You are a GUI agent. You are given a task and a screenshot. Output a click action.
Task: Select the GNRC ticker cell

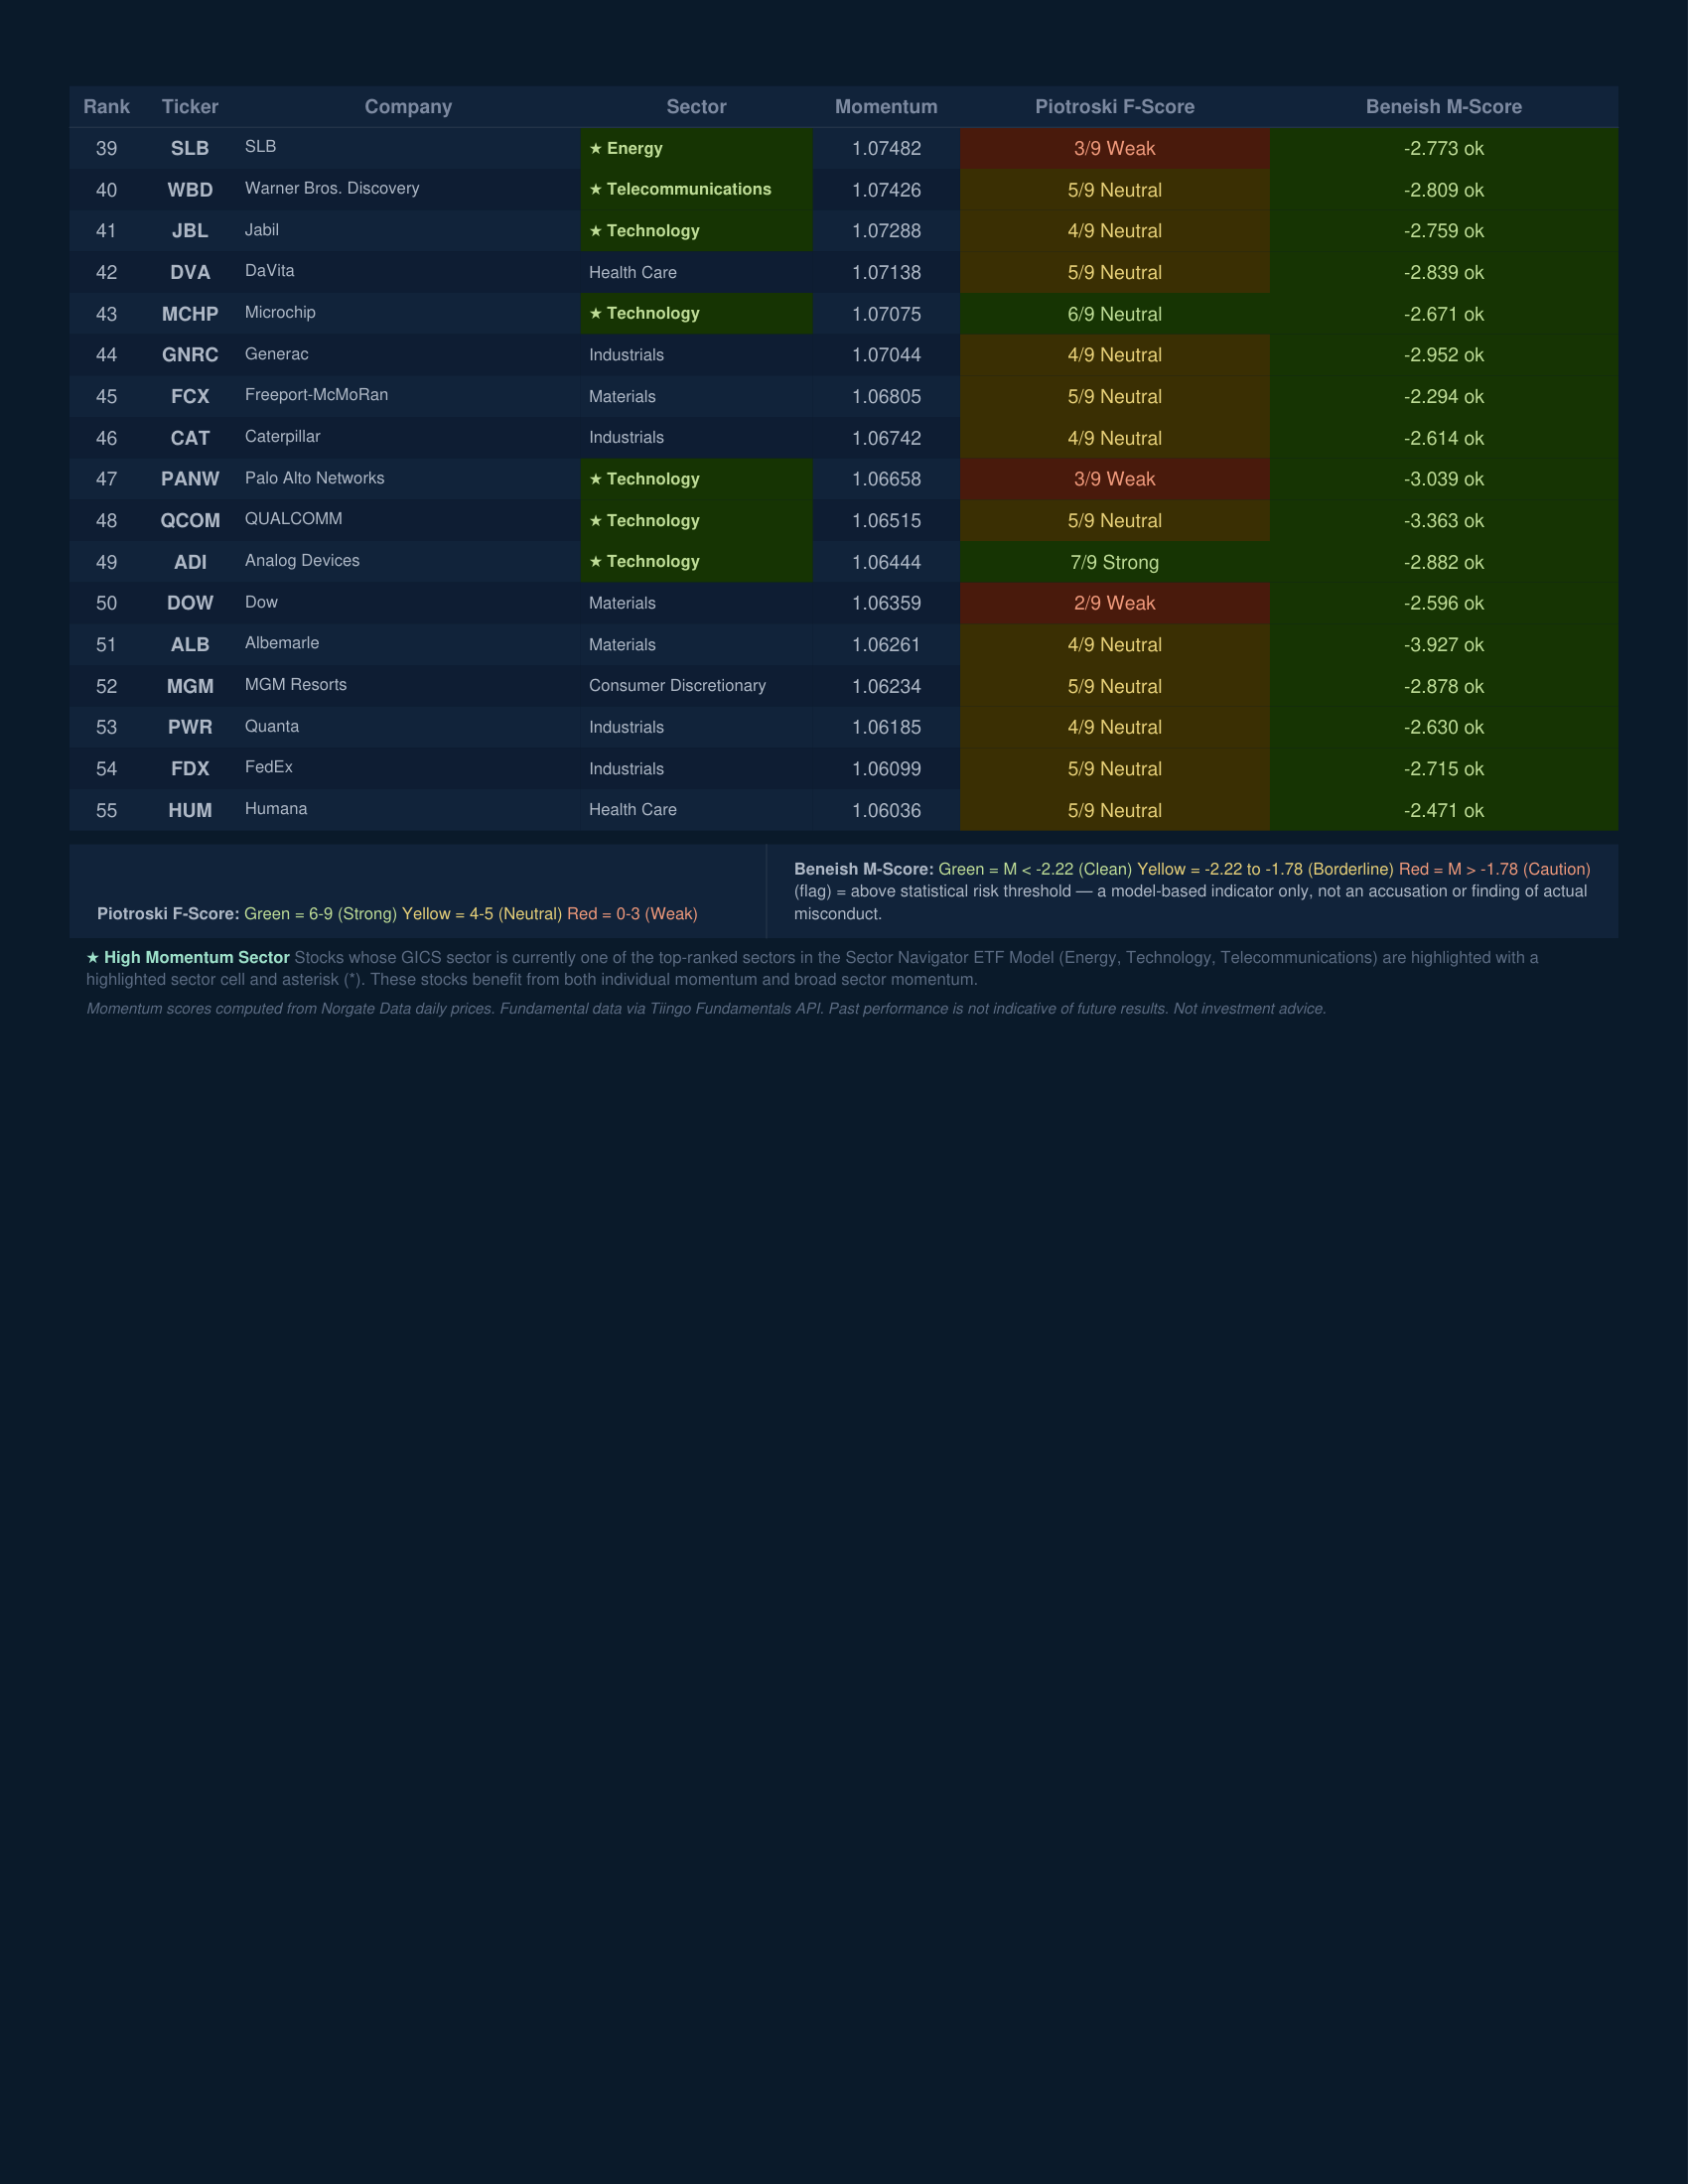click(190, 355)
